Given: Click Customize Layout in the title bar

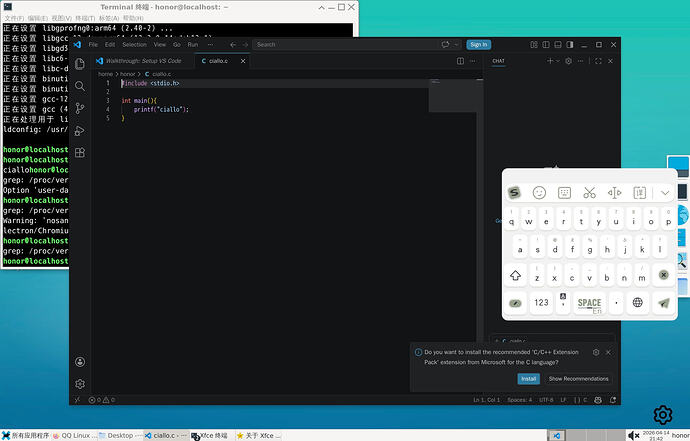Looking at the screenshot, I should pyautogui.click(x=534, y=44).
